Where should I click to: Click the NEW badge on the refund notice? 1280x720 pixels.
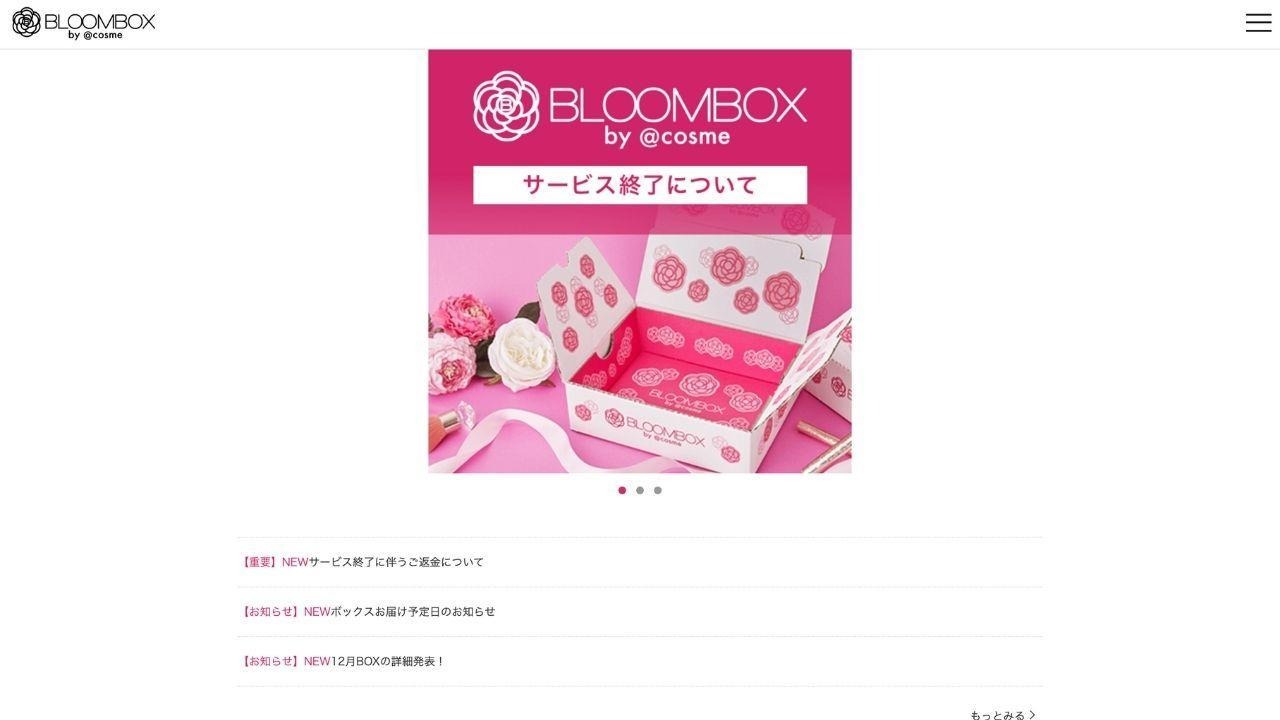coord(295,562)
